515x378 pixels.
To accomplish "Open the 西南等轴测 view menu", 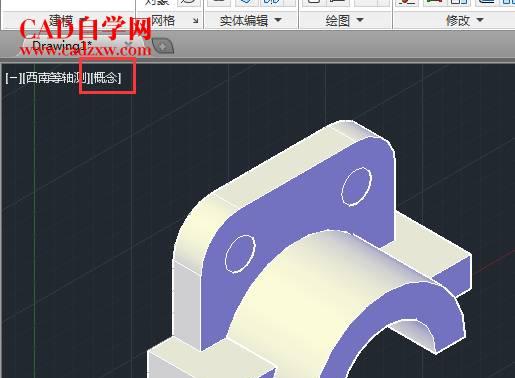I will (55, 78).
